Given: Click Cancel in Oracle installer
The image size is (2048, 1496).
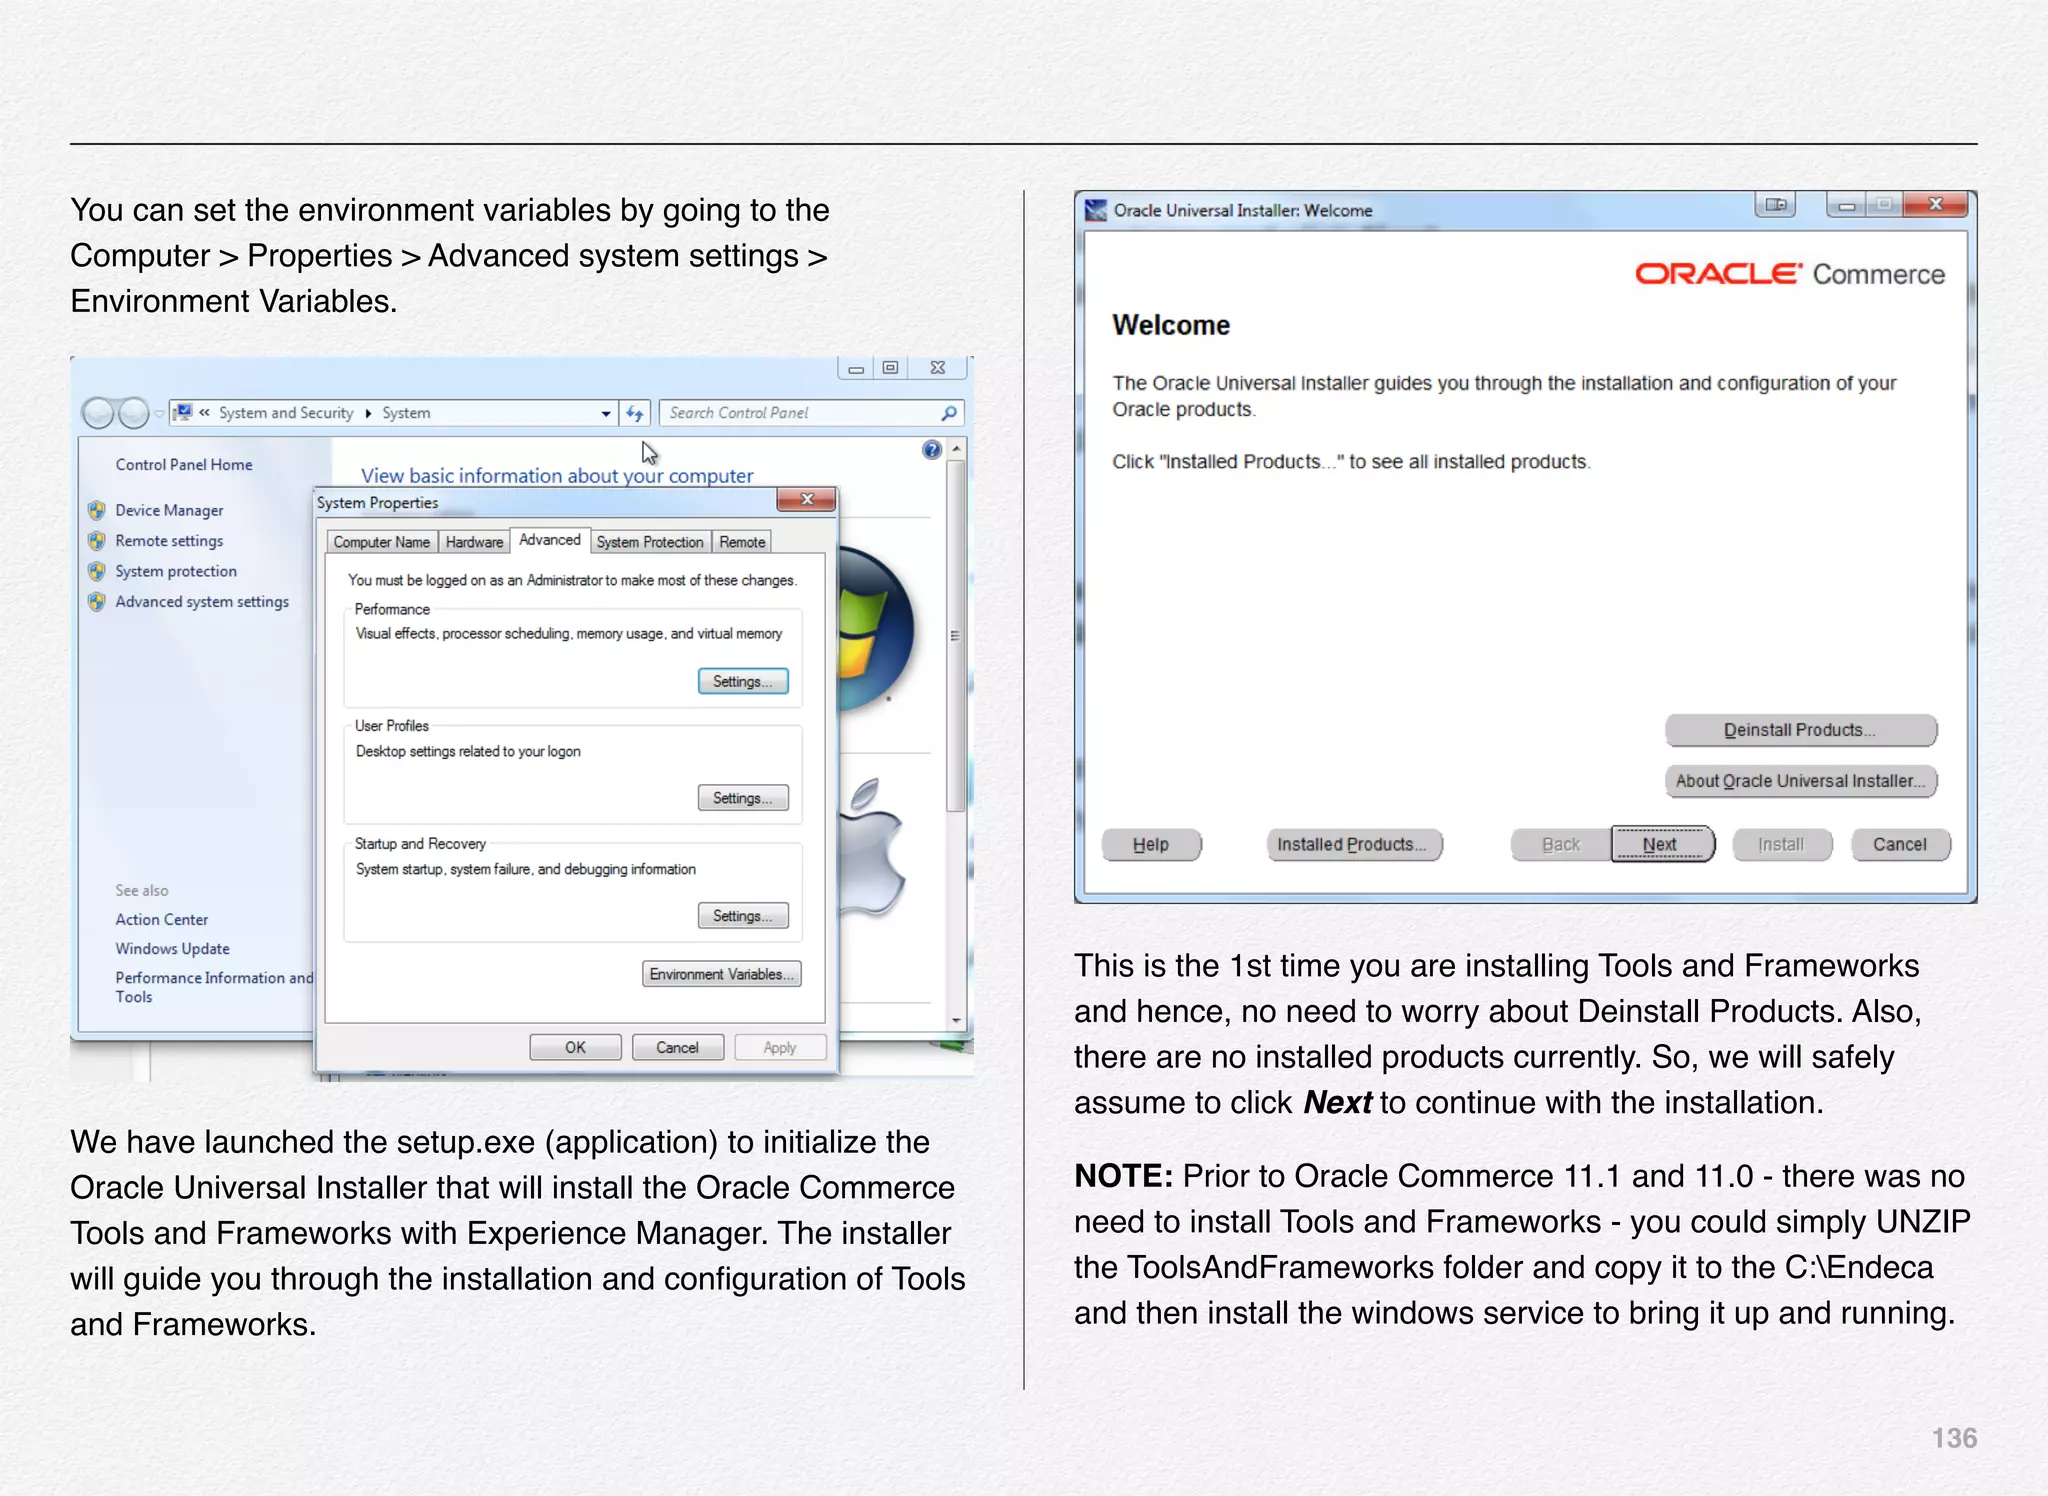Looking at the screenshot, I should (x=1900, y=845).
